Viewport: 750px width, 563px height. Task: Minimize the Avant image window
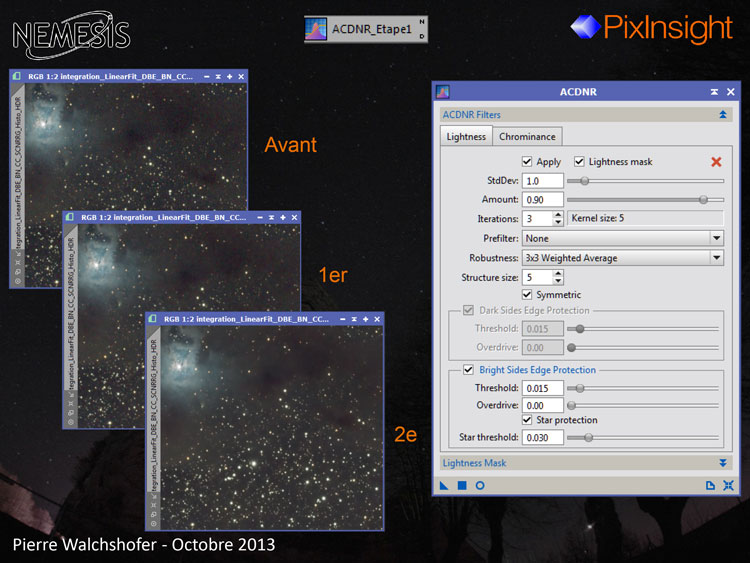[207, 77]
